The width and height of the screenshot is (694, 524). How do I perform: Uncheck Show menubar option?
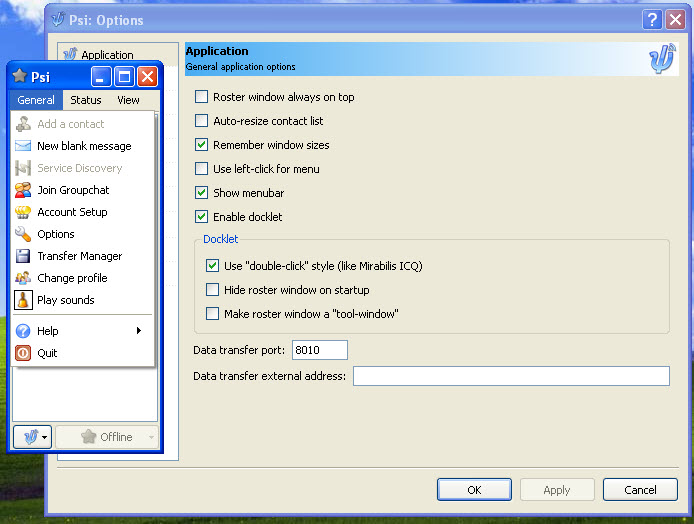tap(201, 193)
